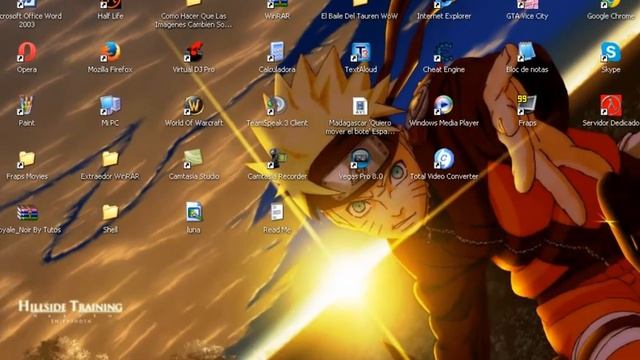Select the Calculadora desktop icon
Screen dimensions: 640x360
pyautogui.click(x=277, y=52)
